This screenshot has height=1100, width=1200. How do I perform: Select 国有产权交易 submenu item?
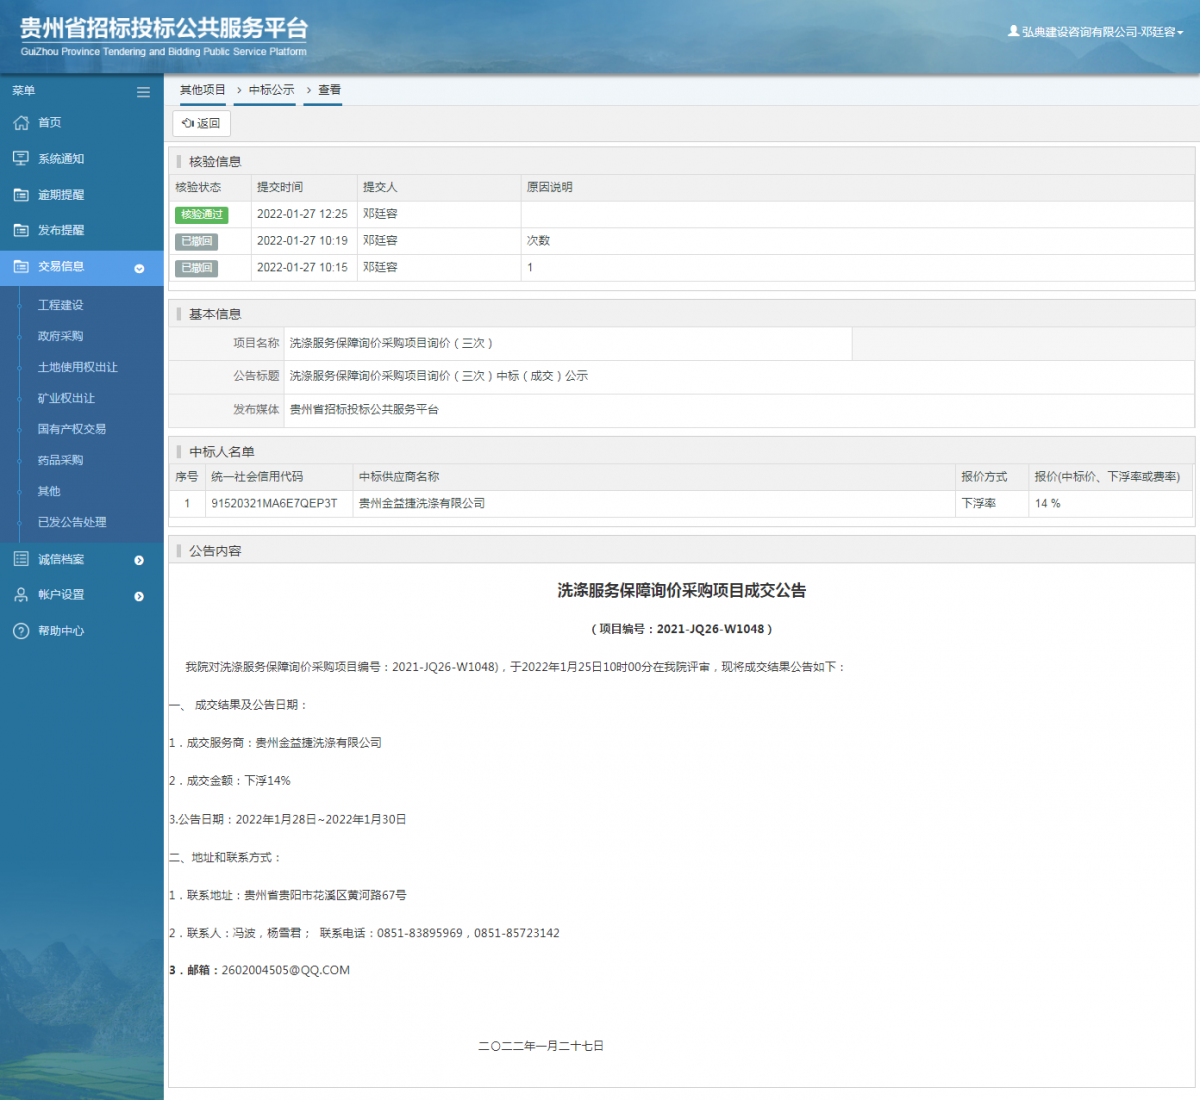coord(72,429)
